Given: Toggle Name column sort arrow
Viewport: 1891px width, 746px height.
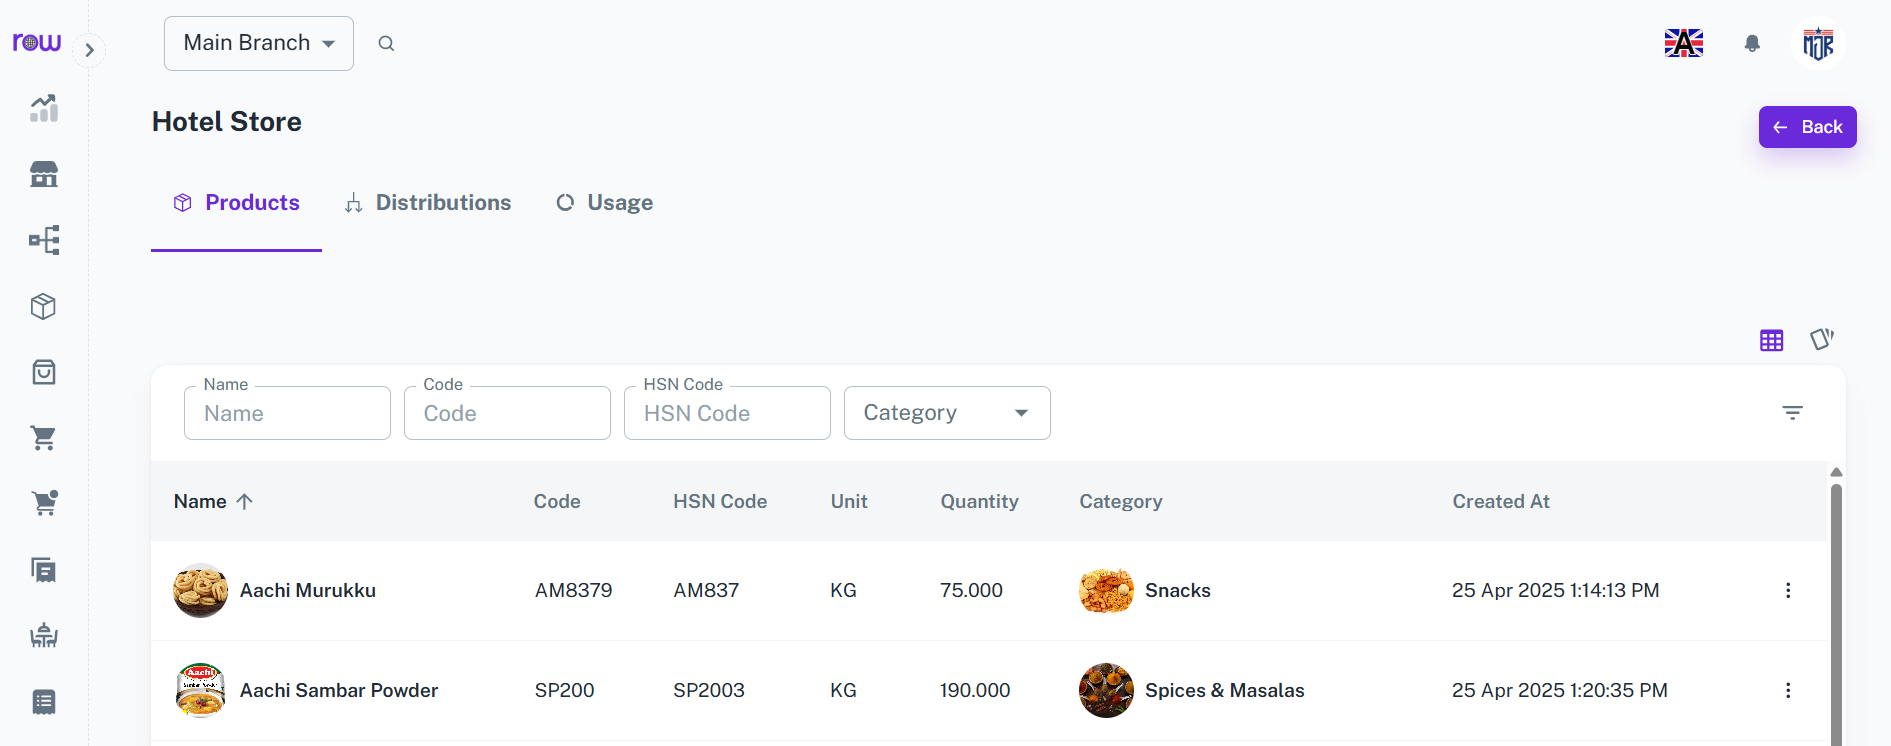Looking at the screenshot, I should [245, 501].
